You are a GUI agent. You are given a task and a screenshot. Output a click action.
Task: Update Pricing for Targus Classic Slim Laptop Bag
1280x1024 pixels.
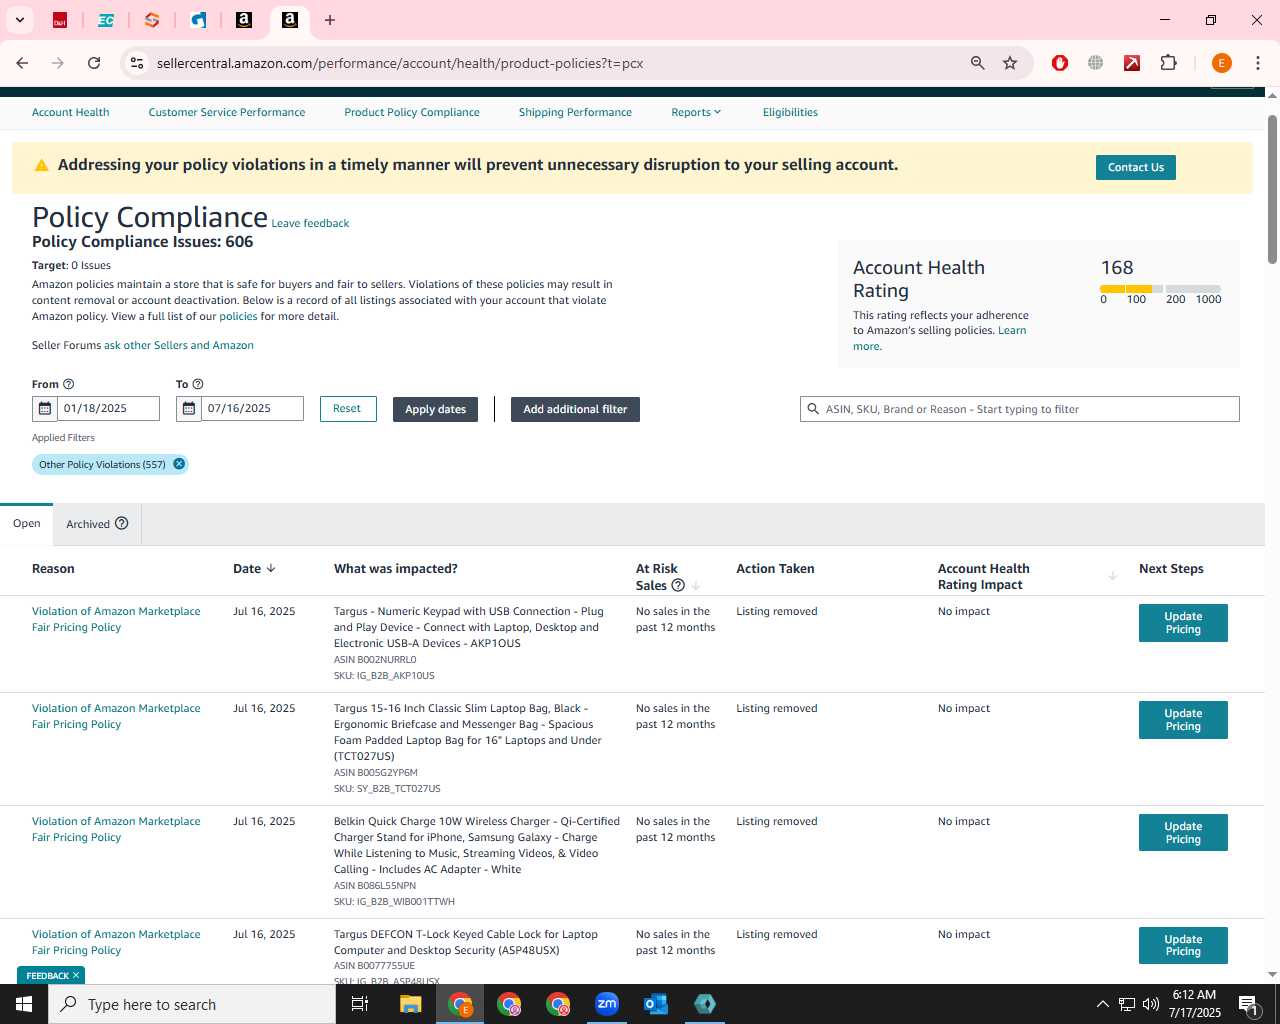[1183, 720]
